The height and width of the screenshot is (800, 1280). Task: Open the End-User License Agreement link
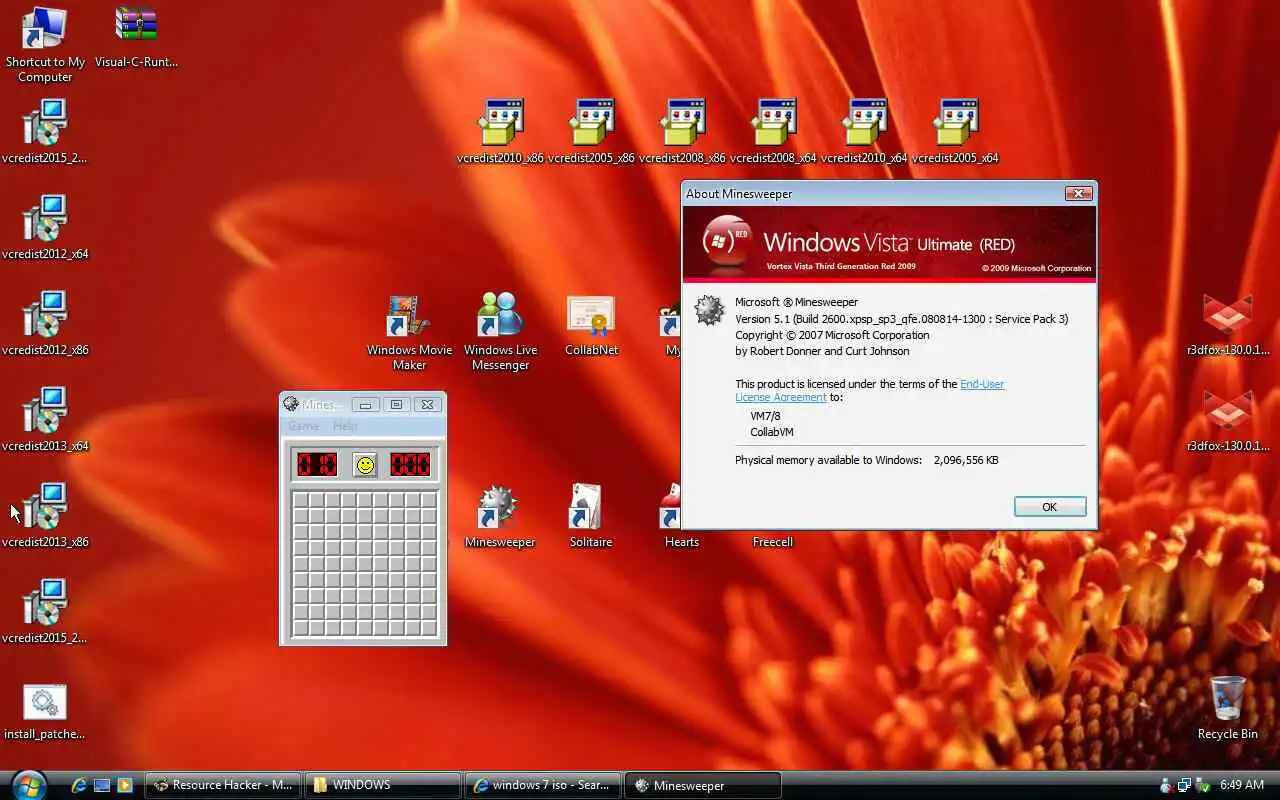click(x=869, y=390)
